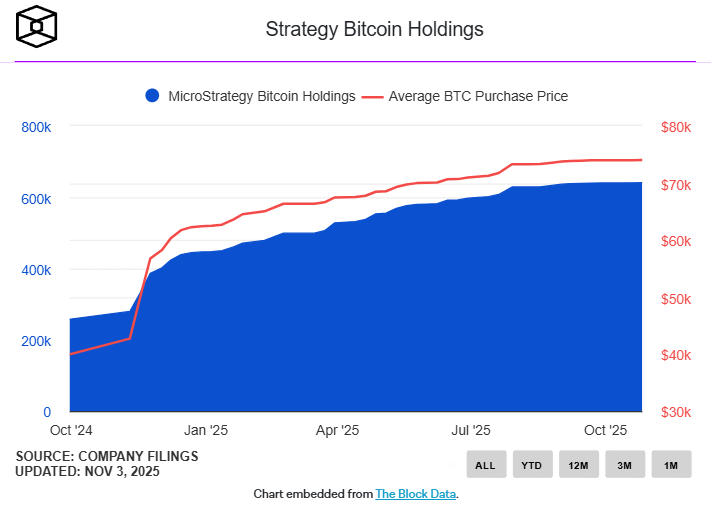Viewport: 711px width, 505px height.
Task: Click the Oct '25 x-axis label
Action: (605, 430)
